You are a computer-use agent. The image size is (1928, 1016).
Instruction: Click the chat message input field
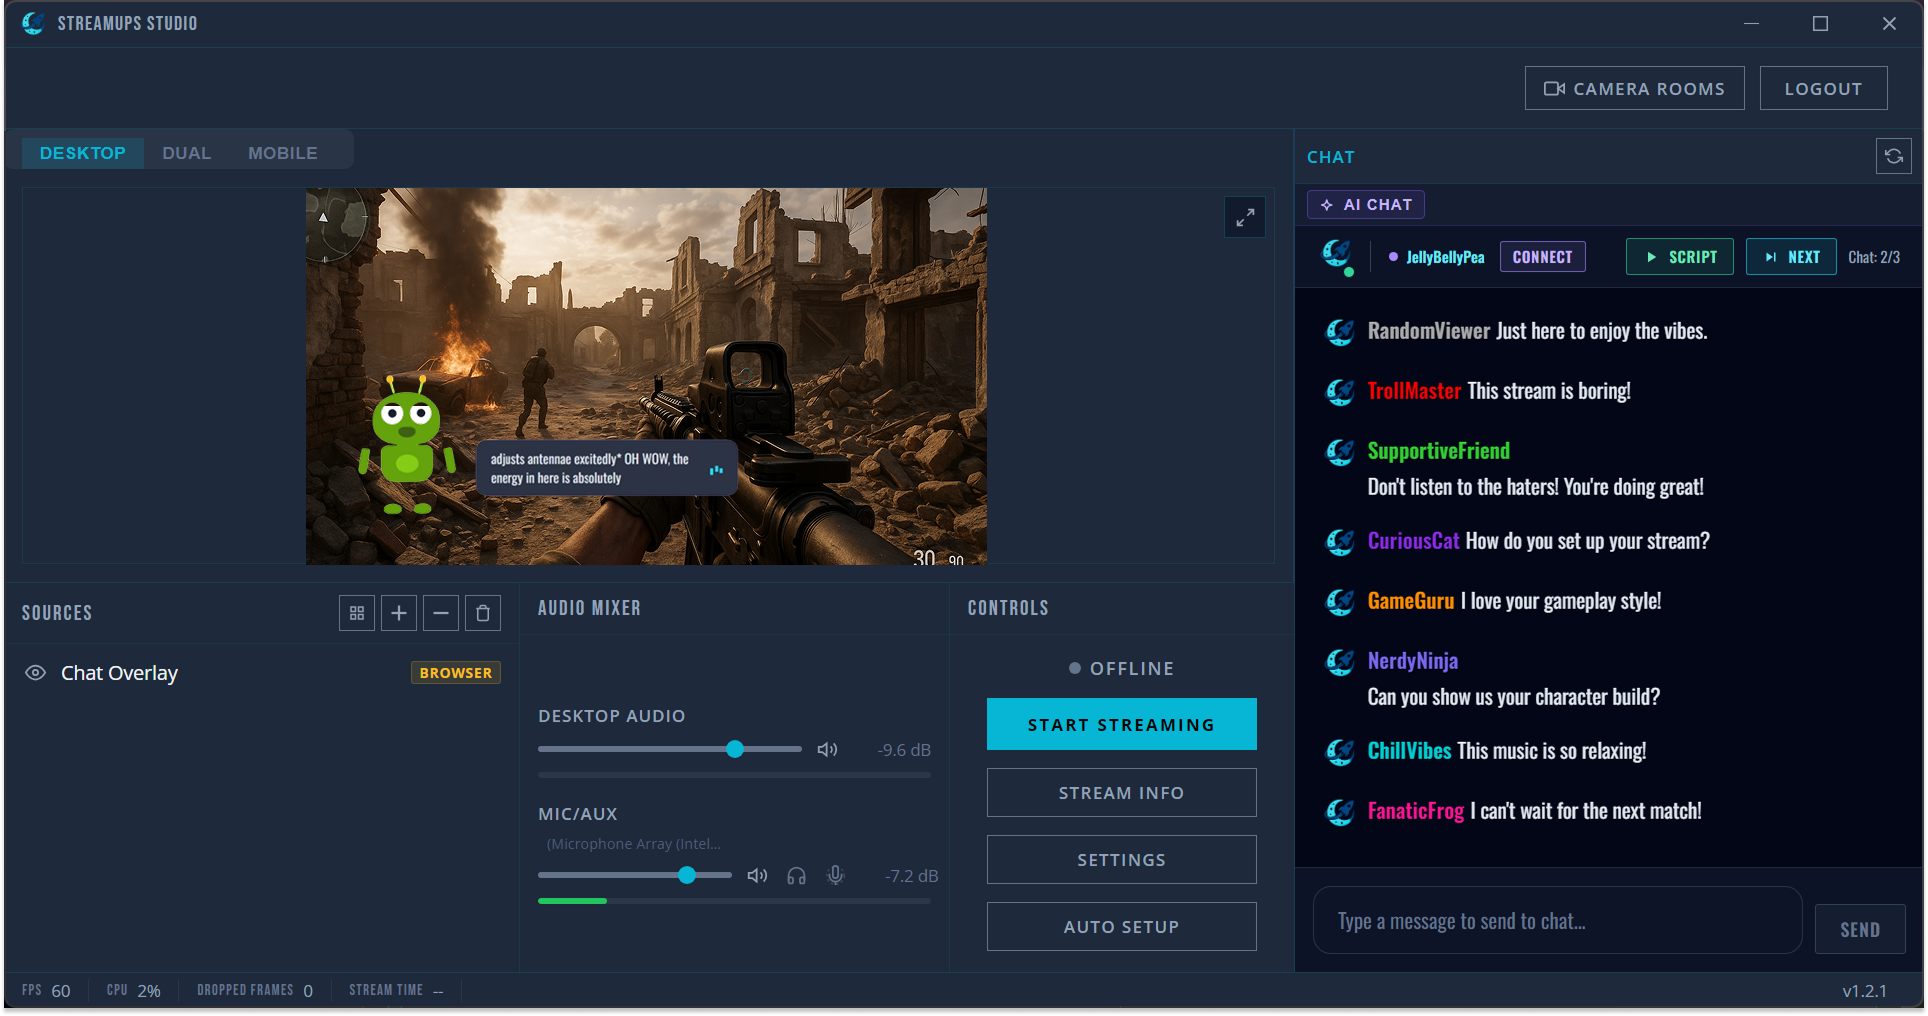1556,920
